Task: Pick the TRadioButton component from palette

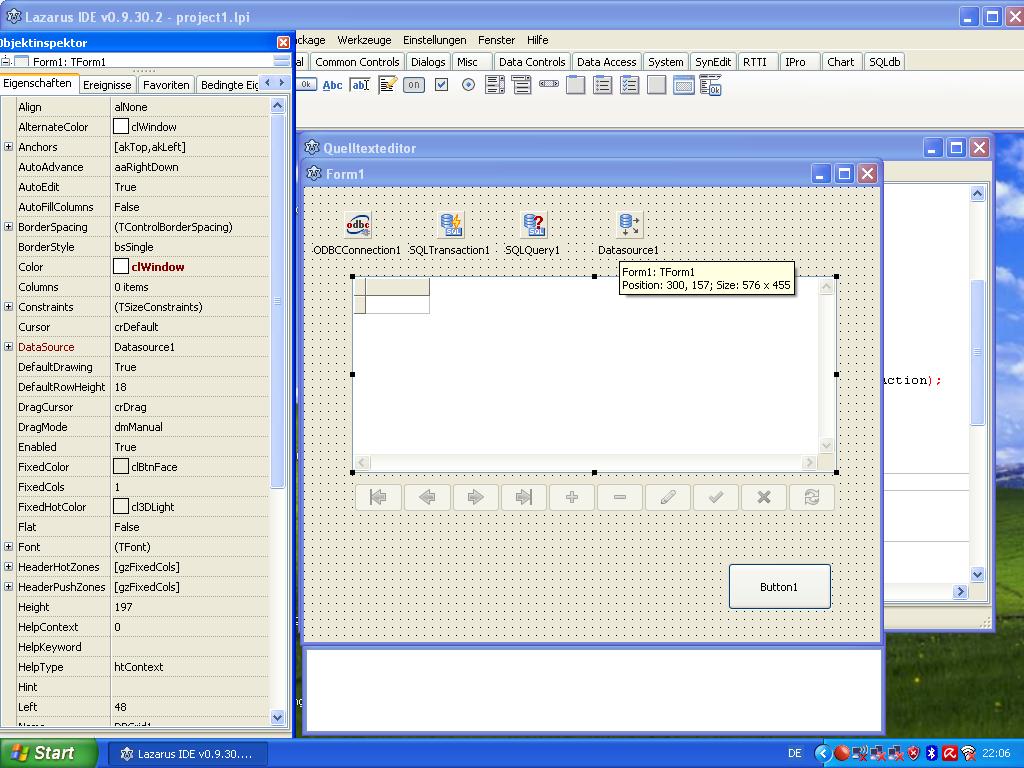Action: click(468, 86)
